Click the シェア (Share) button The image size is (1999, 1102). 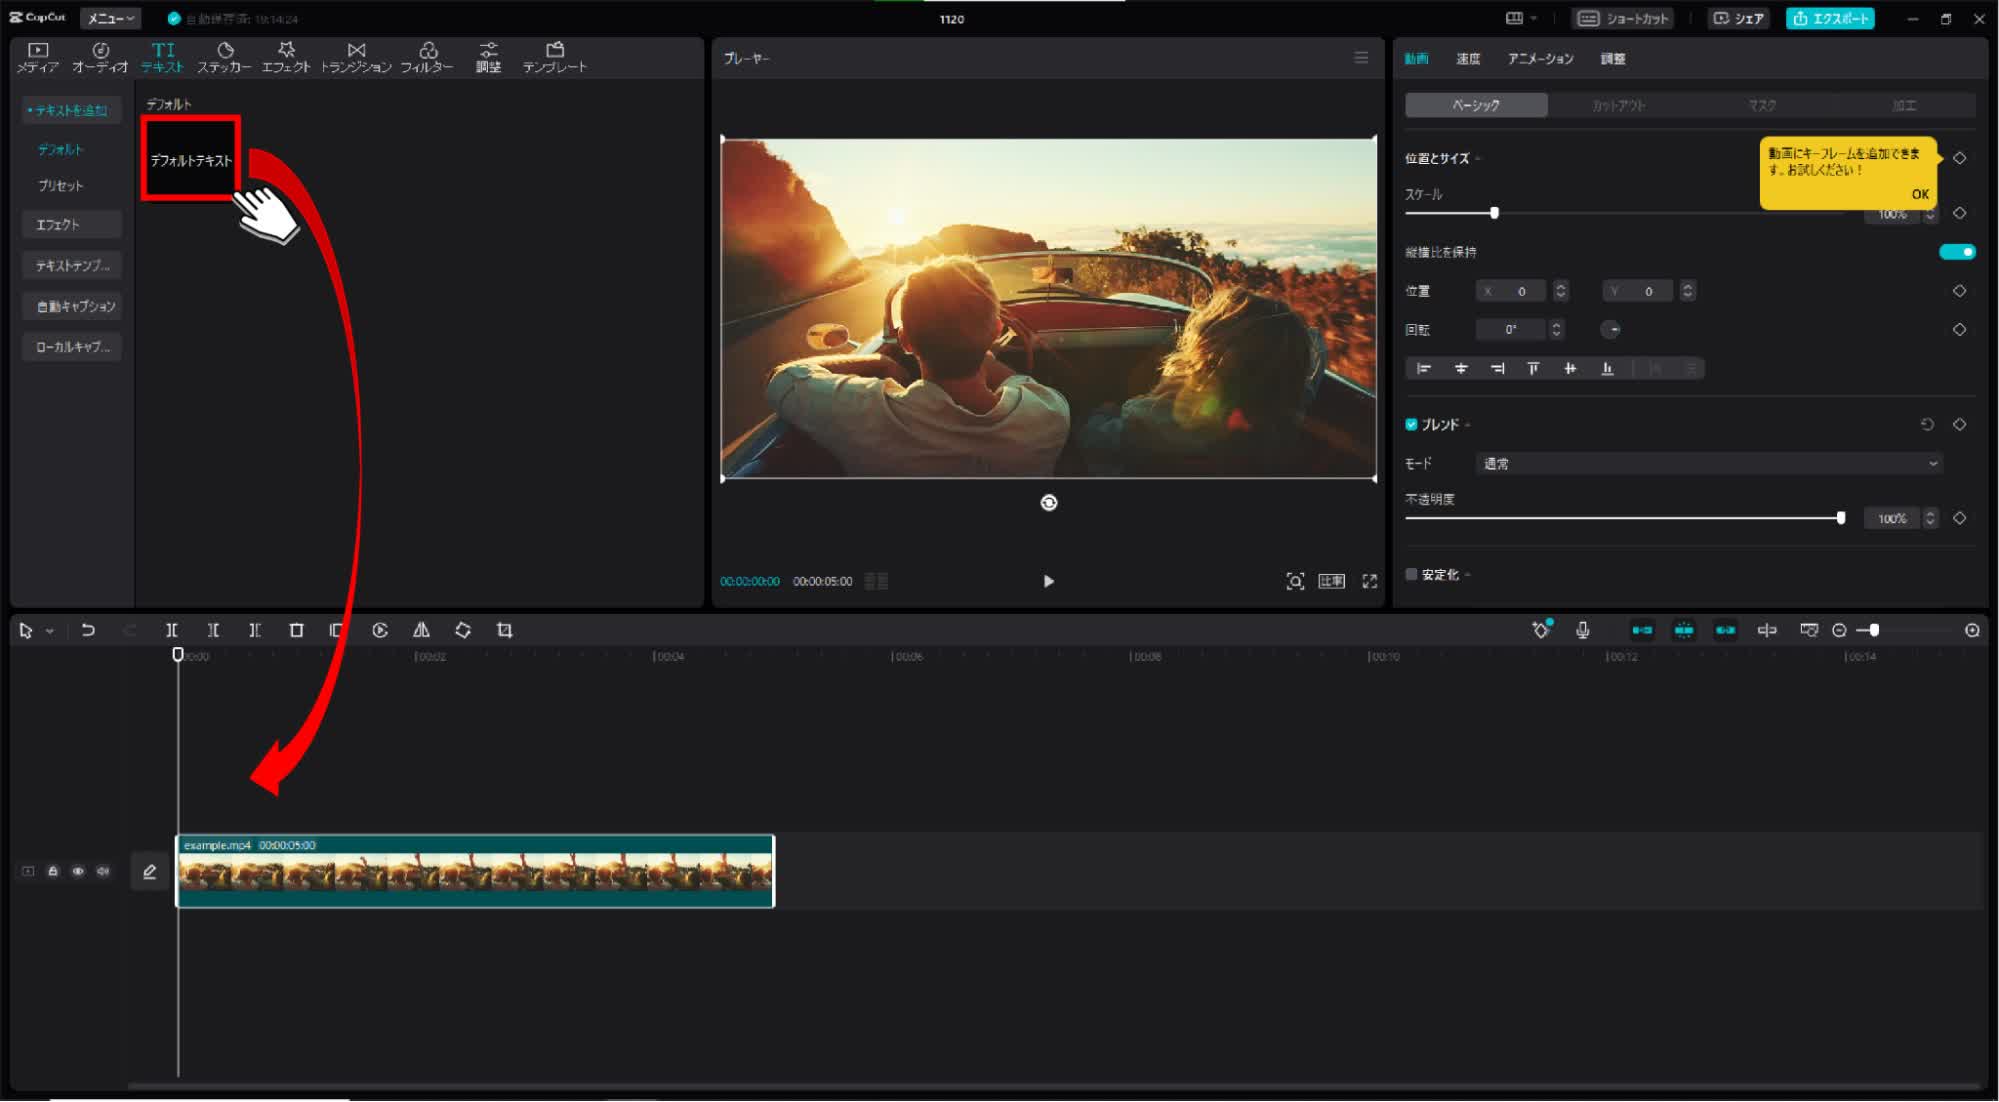(x=1740, y=18)
